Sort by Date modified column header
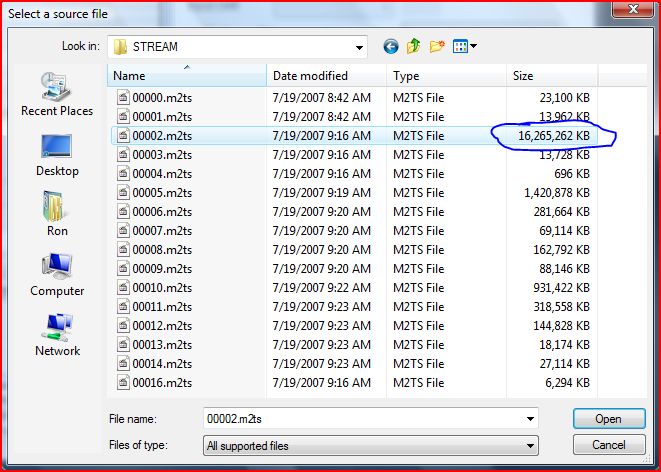Screen dimensions: 661x472 (327, 76)
